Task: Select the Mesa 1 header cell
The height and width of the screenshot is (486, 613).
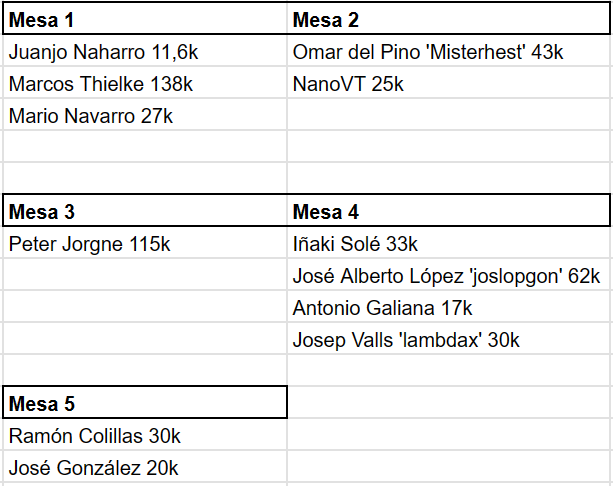Action: [x=145, y=20]
